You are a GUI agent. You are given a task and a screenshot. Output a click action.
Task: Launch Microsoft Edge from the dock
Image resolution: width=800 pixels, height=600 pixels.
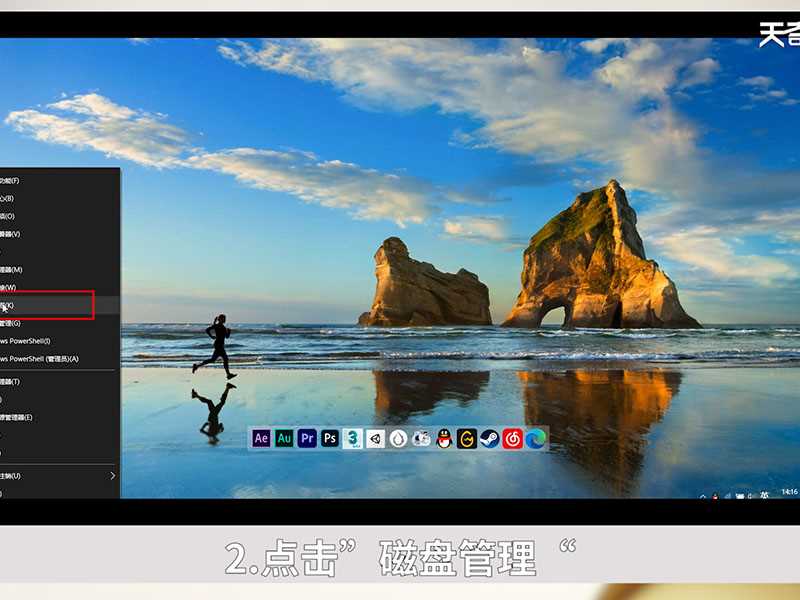[x=536, y=438]
